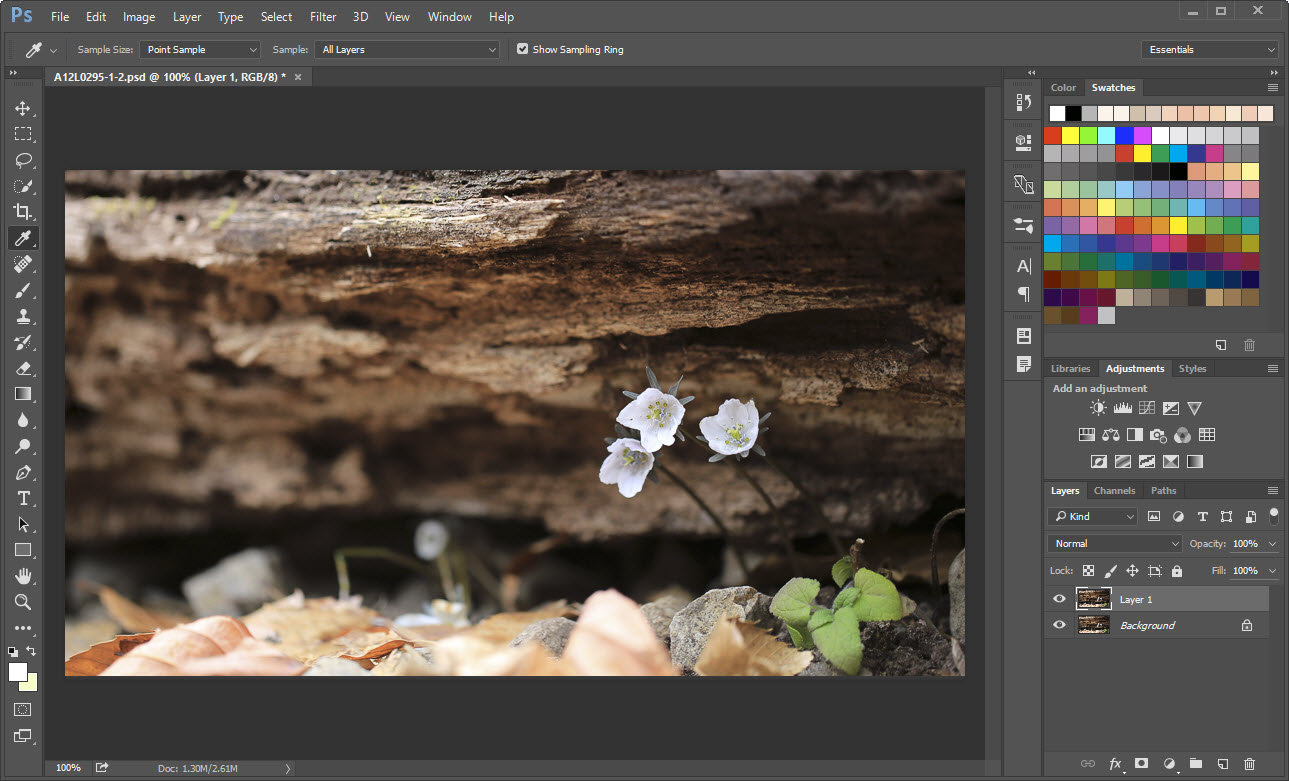Open the Image menu
Image resolution: width=1289 pixels, height=781 pixels.
click(x=139, y=17)
